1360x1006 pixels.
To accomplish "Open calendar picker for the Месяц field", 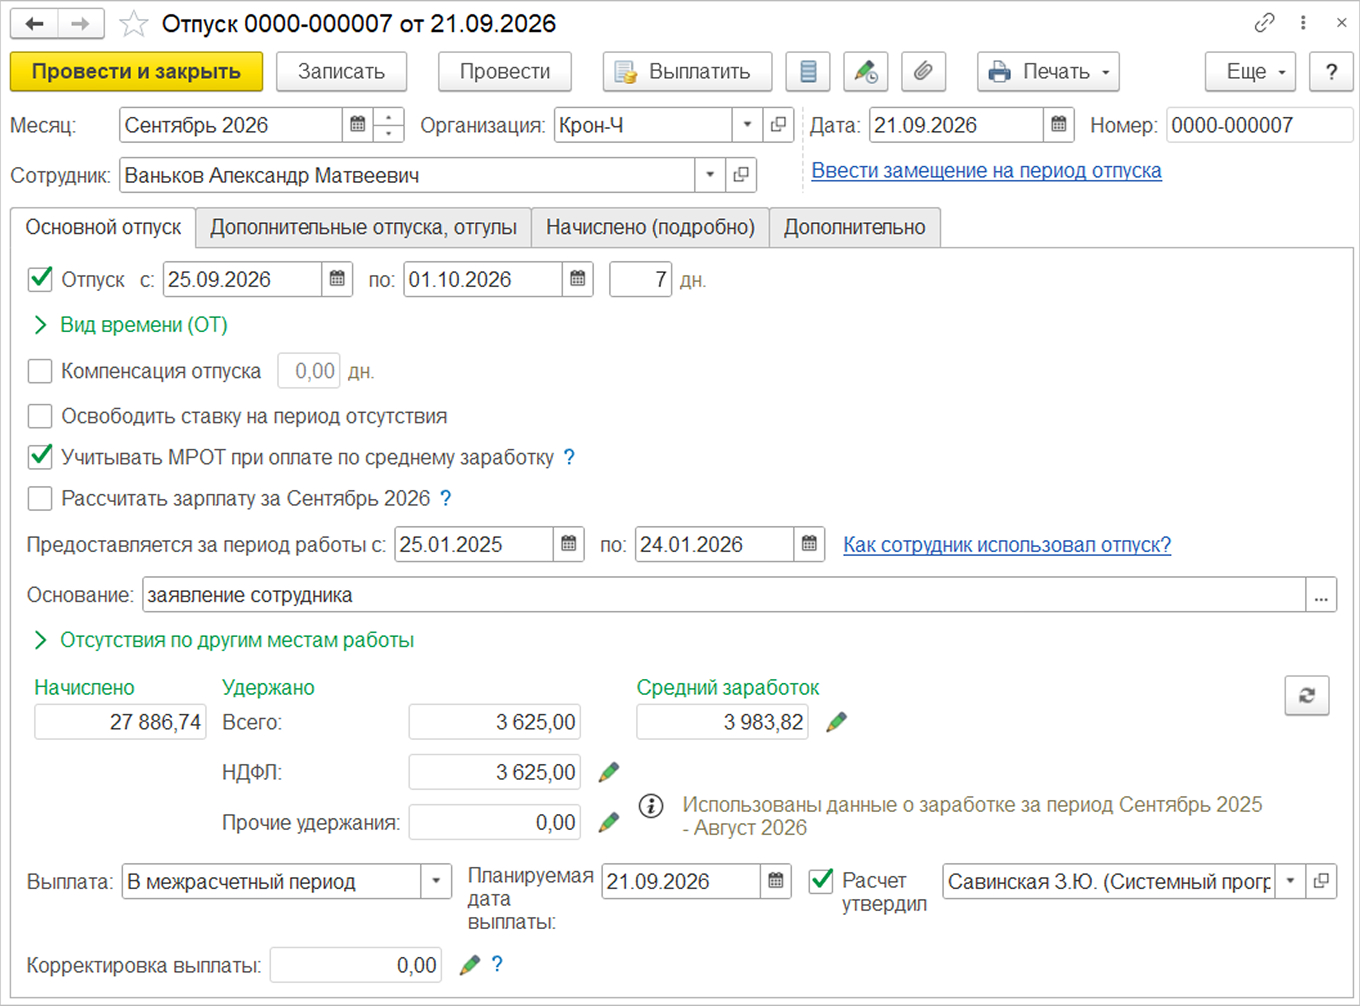I will [357, 125].
